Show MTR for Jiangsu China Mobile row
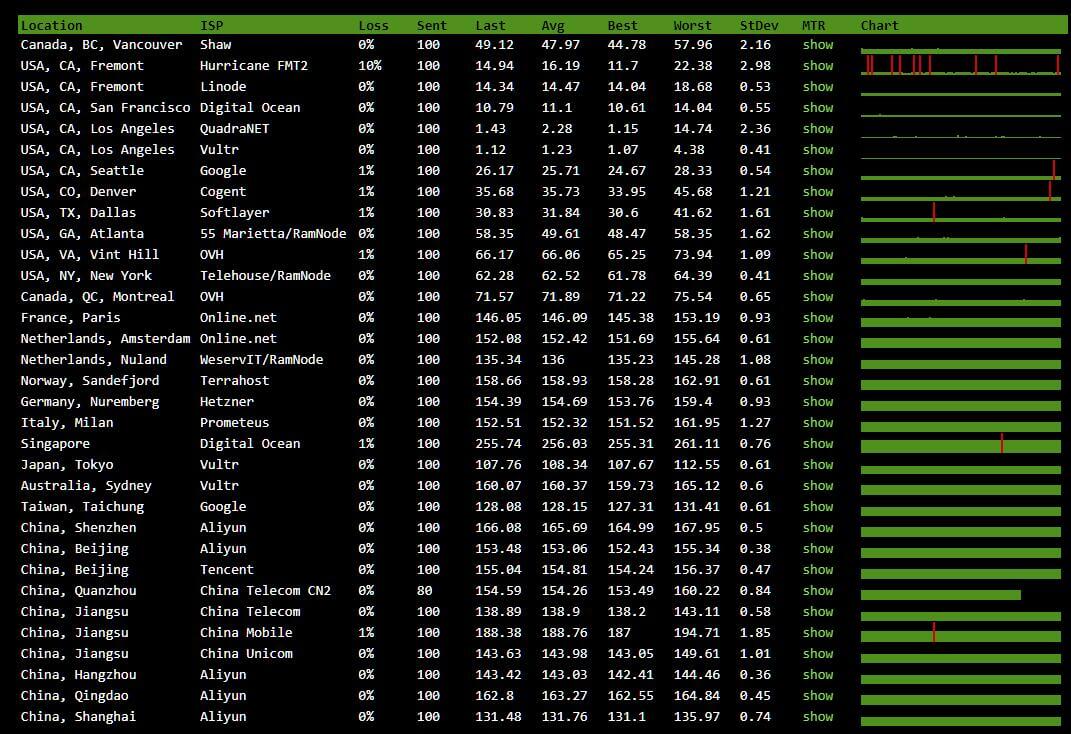 tap(818, 632)
